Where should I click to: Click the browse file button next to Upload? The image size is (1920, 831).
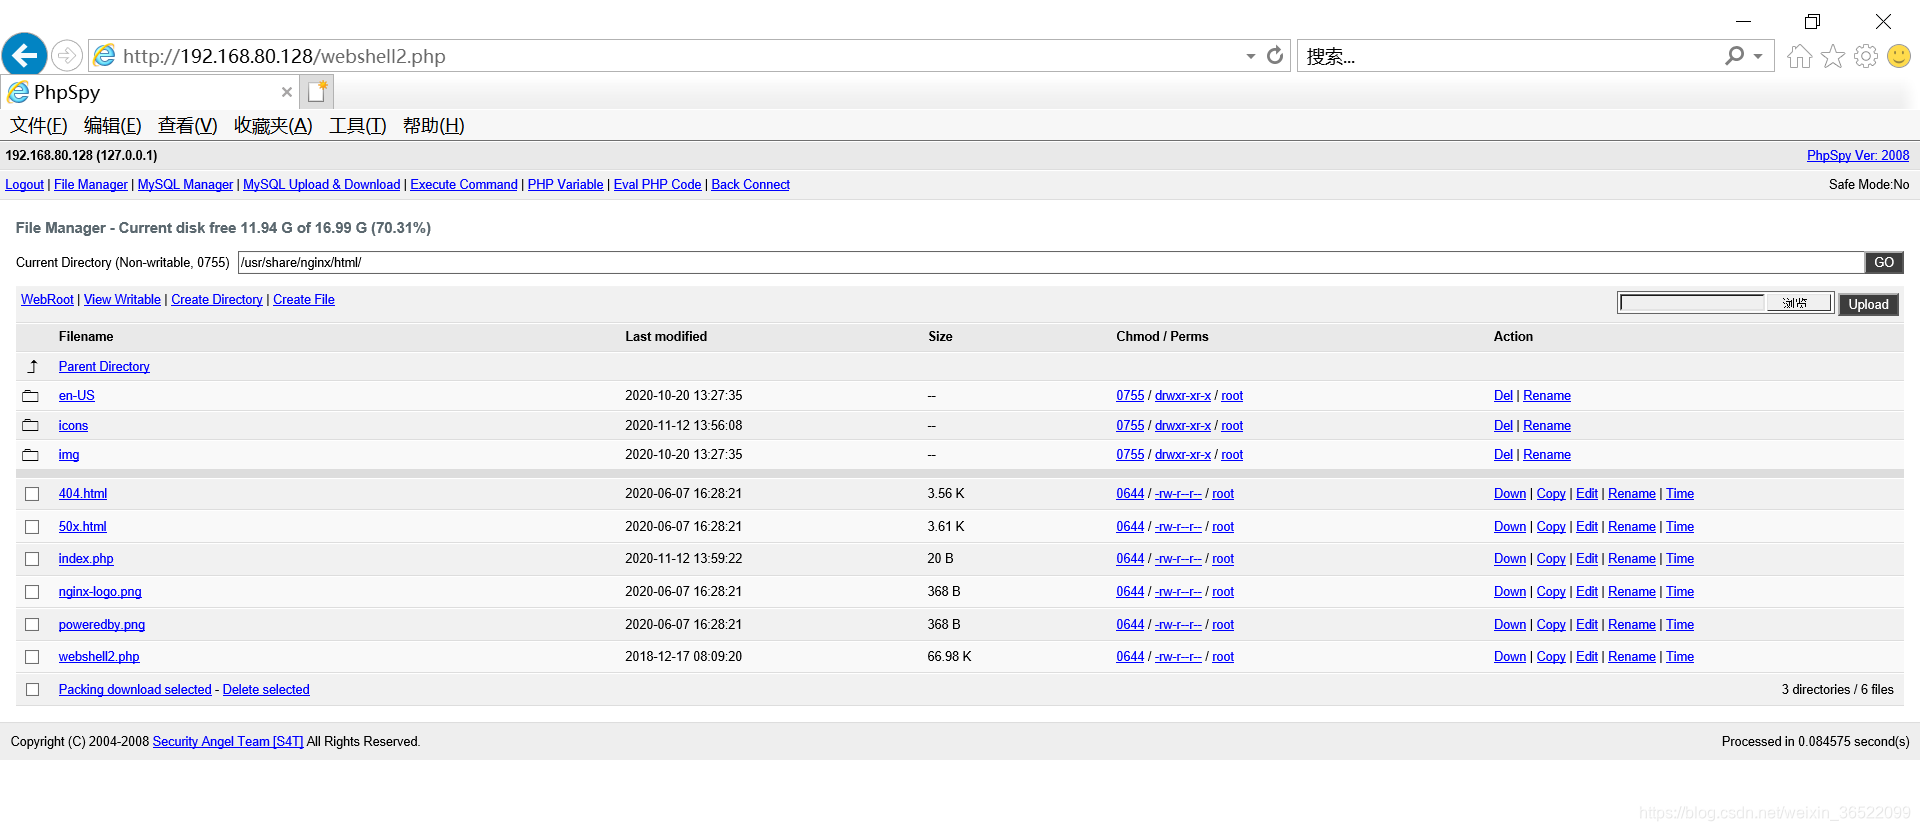coord(1798,303)
